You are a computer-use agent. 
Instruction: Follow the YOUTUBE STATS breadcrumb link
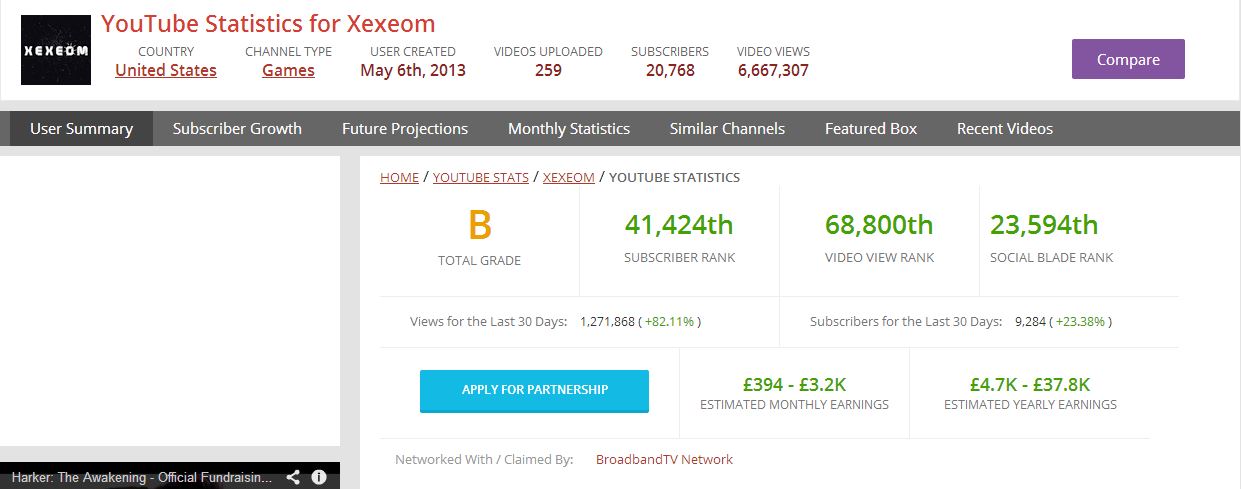coord(481,177)
